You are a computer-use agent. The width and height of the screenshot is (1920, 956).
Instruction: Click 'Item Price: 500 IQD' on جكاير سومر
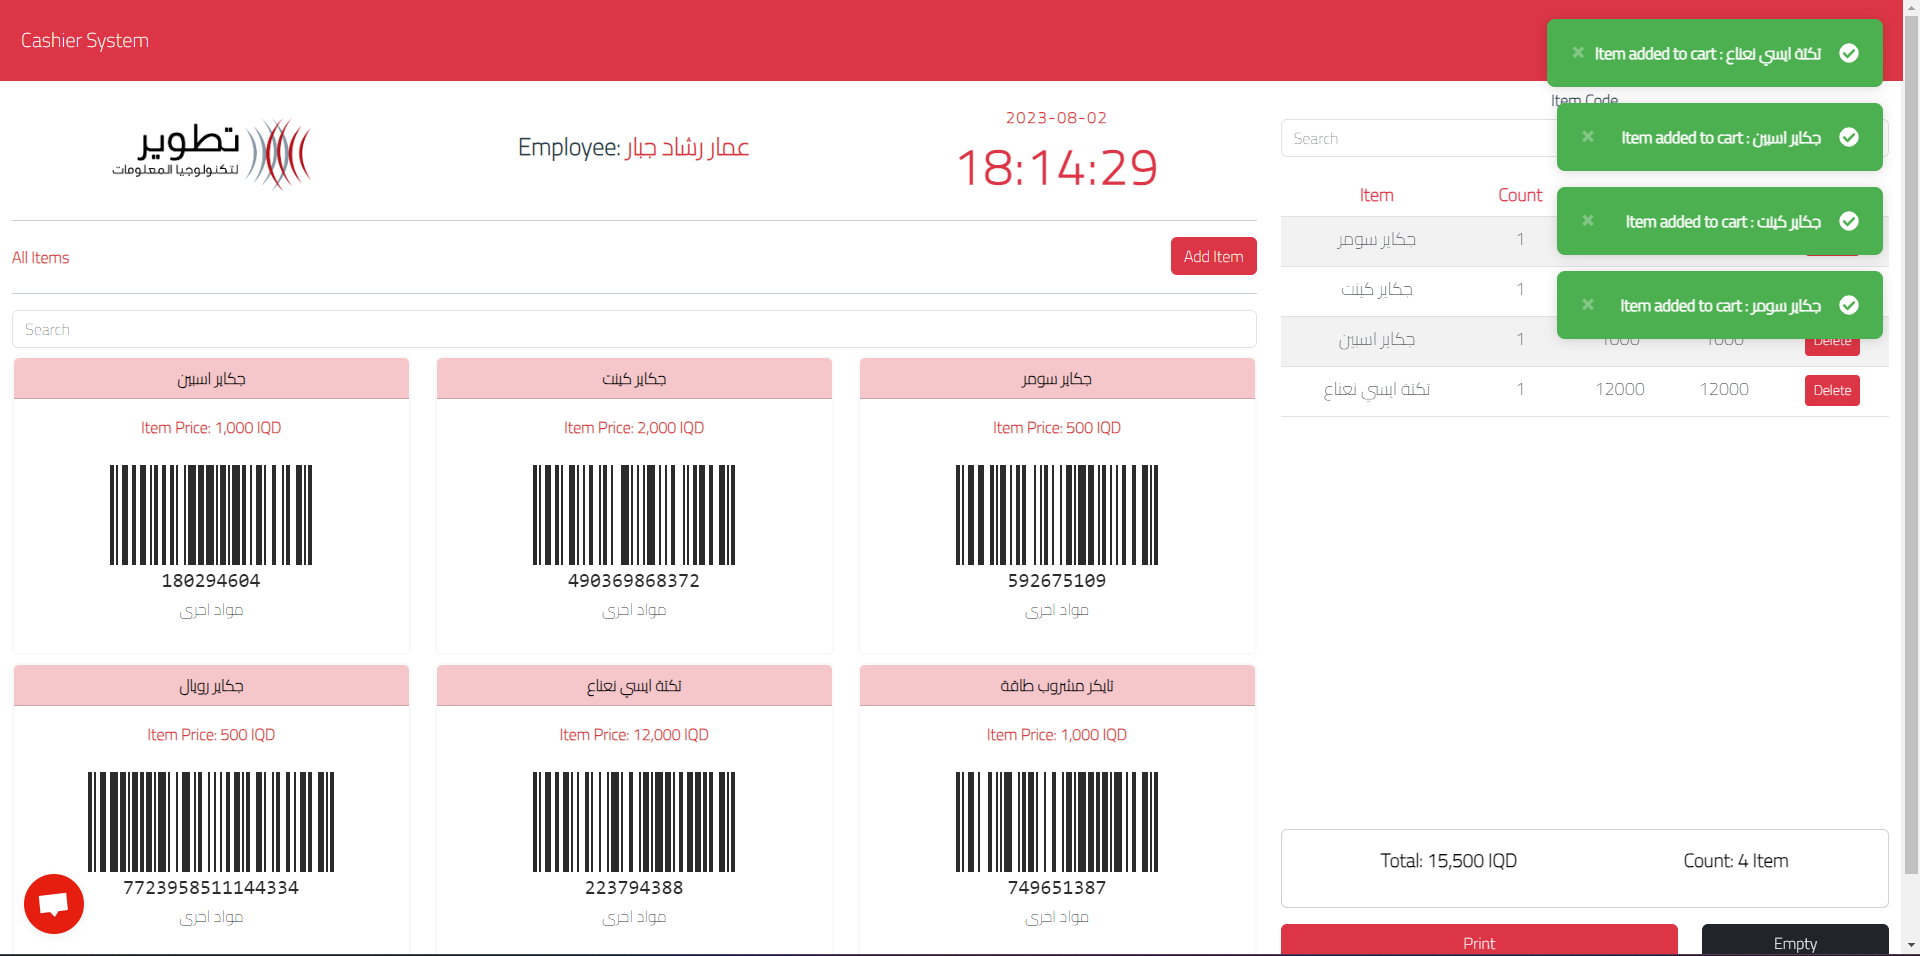pyautogui.click(x=1057, y=428)
